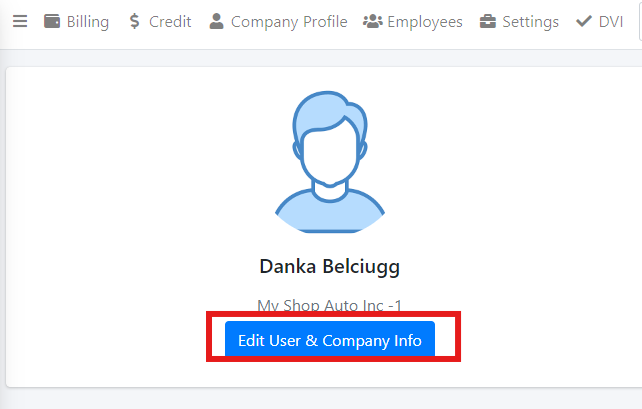Switch to Company Profile text label
This screenshot has height=409, width=642.
(289, 22)
